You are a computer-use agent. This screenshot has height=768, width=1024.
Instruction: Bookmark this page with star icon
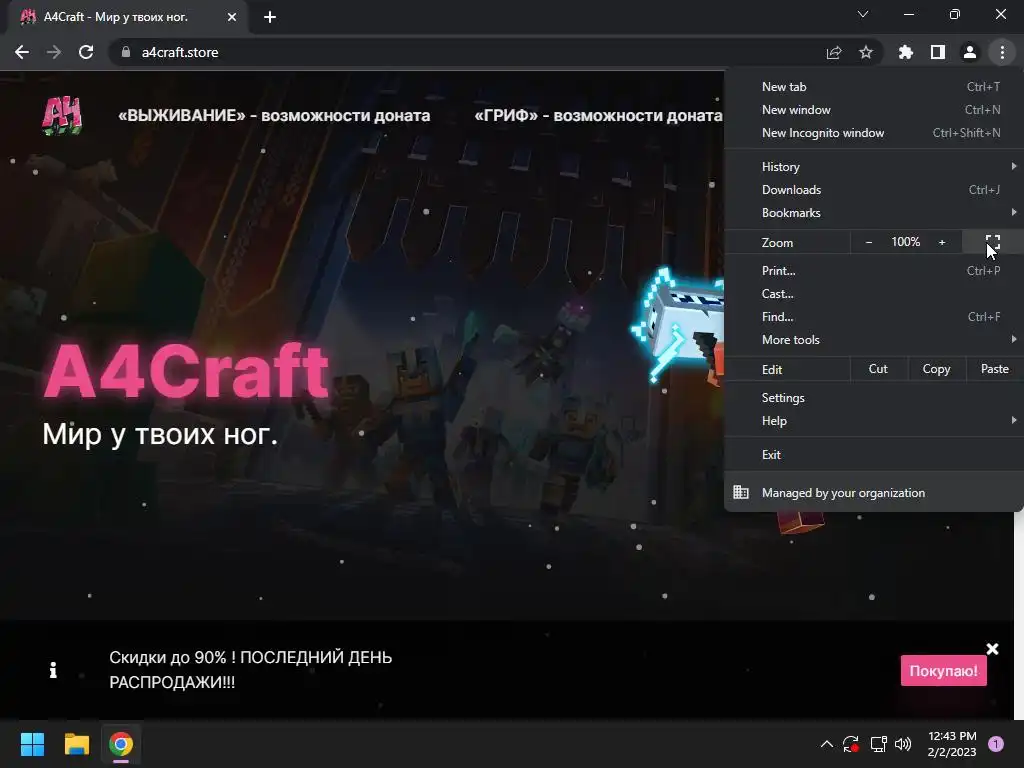(x=866, y=52)
